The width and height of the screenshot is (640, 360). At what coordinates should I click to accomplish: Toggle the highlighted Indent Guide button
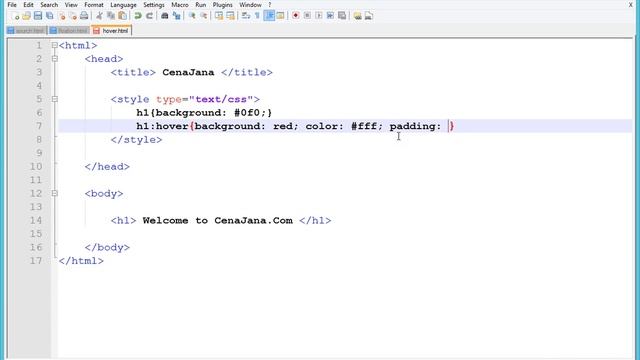click(x=269, y=16)
